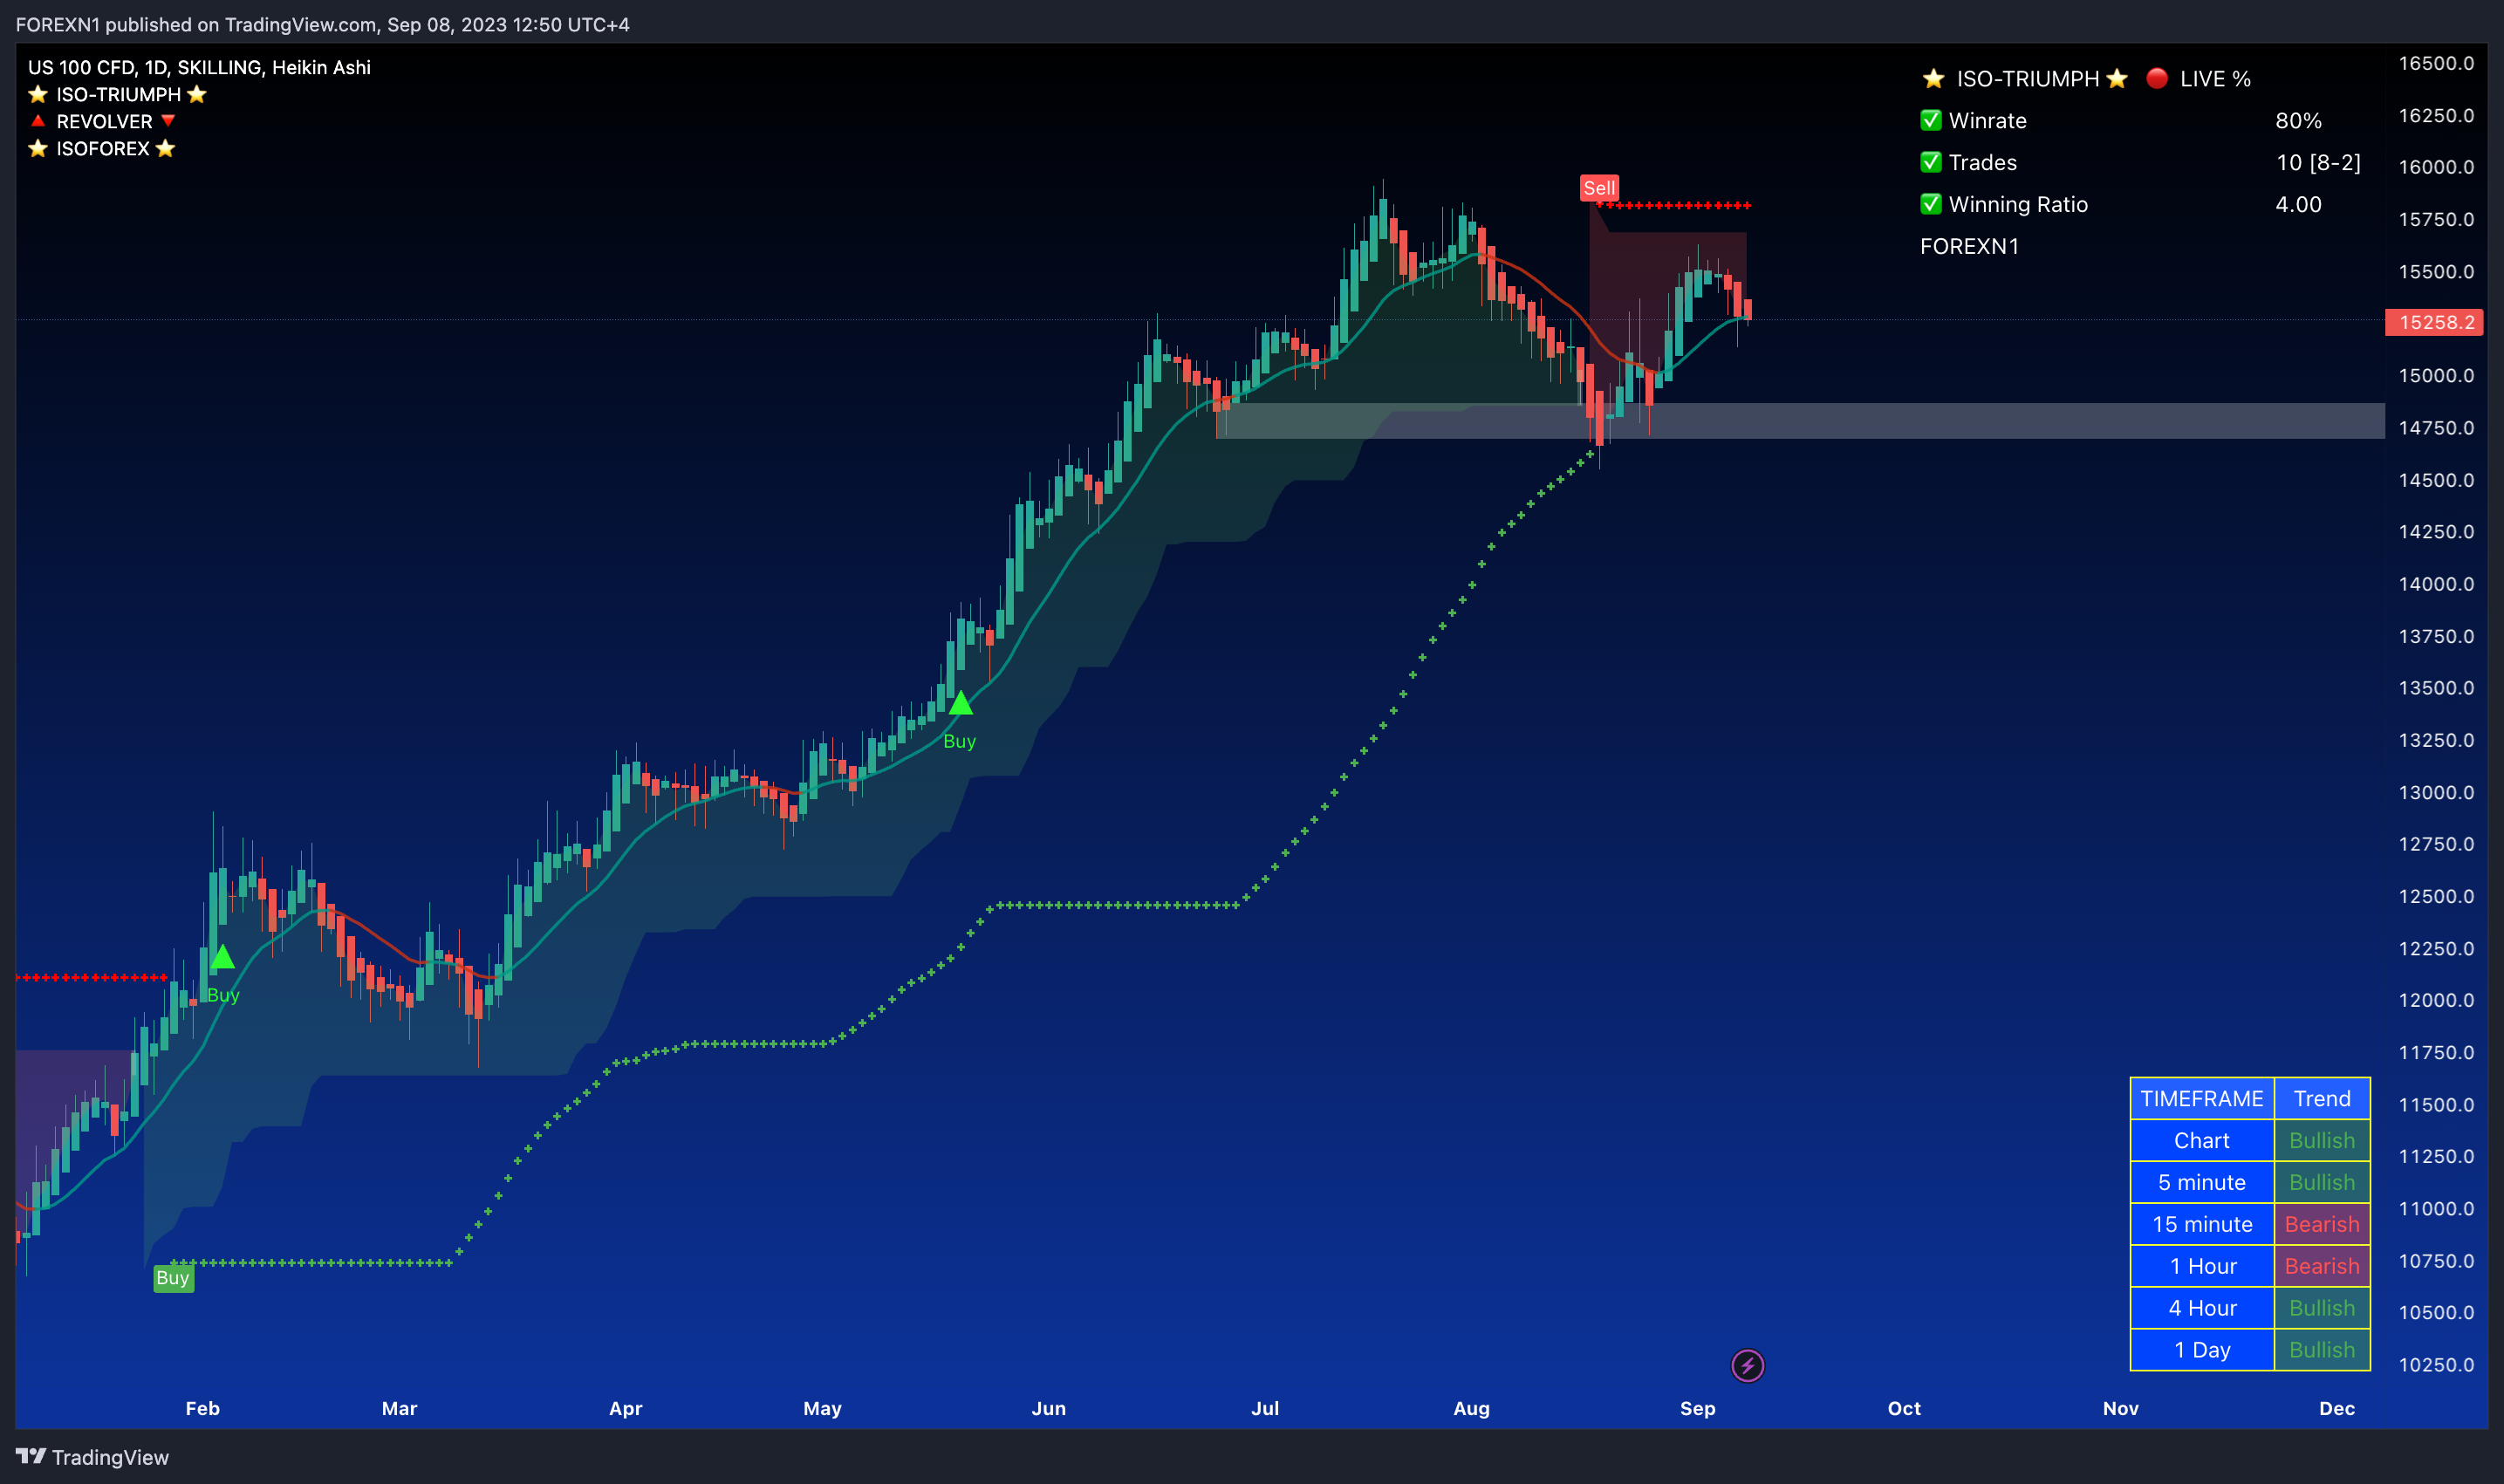Click the Winrate value 80%
This screenshot has height=1484, width=2504.
pos(2298,120)
